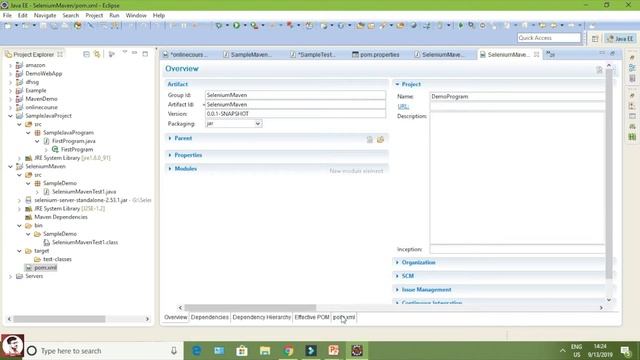Image resolution: width=640 pixels, height=360 pixels.
Task: Expand the SCM section
Action: tap(397, 276)
